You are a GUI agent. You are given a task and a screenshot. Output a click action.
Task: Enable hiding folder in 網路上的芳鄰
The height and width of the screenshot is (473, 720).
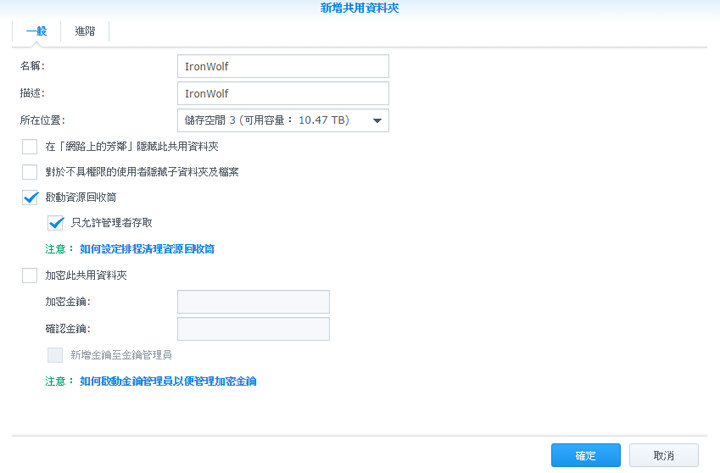tap(29, 147)
